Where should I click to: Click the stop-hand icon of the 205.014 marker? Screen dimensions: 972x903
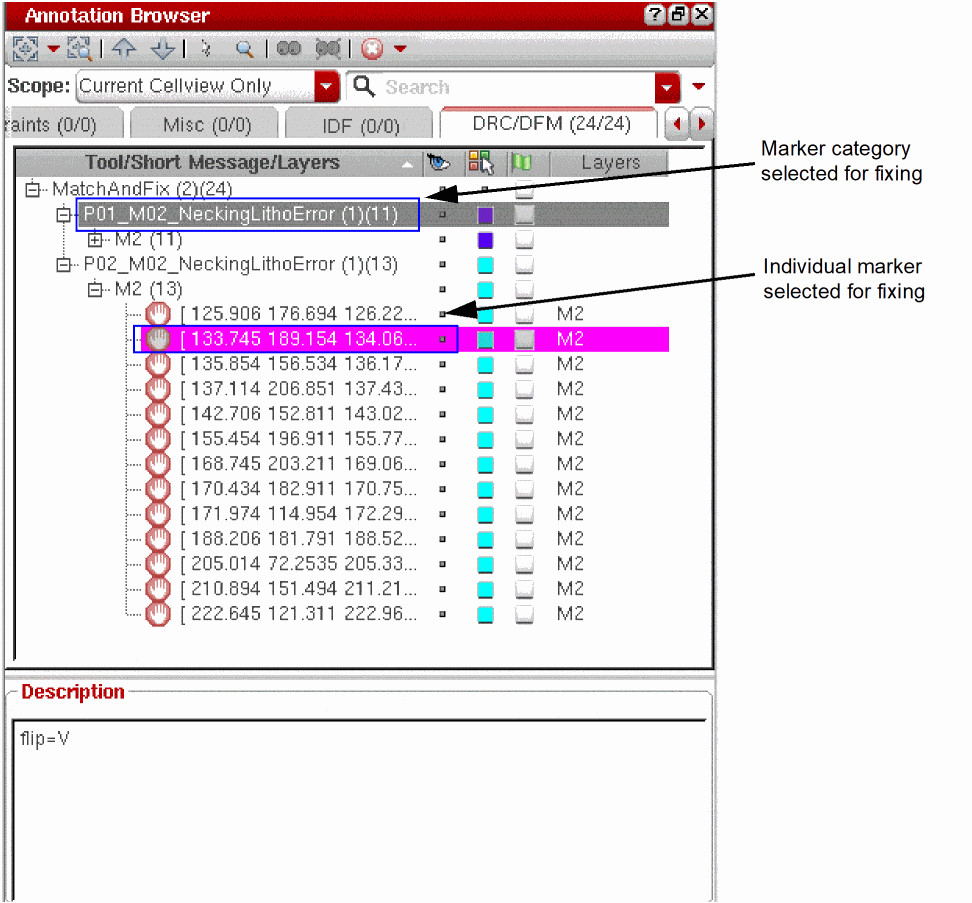pos(158,564)
